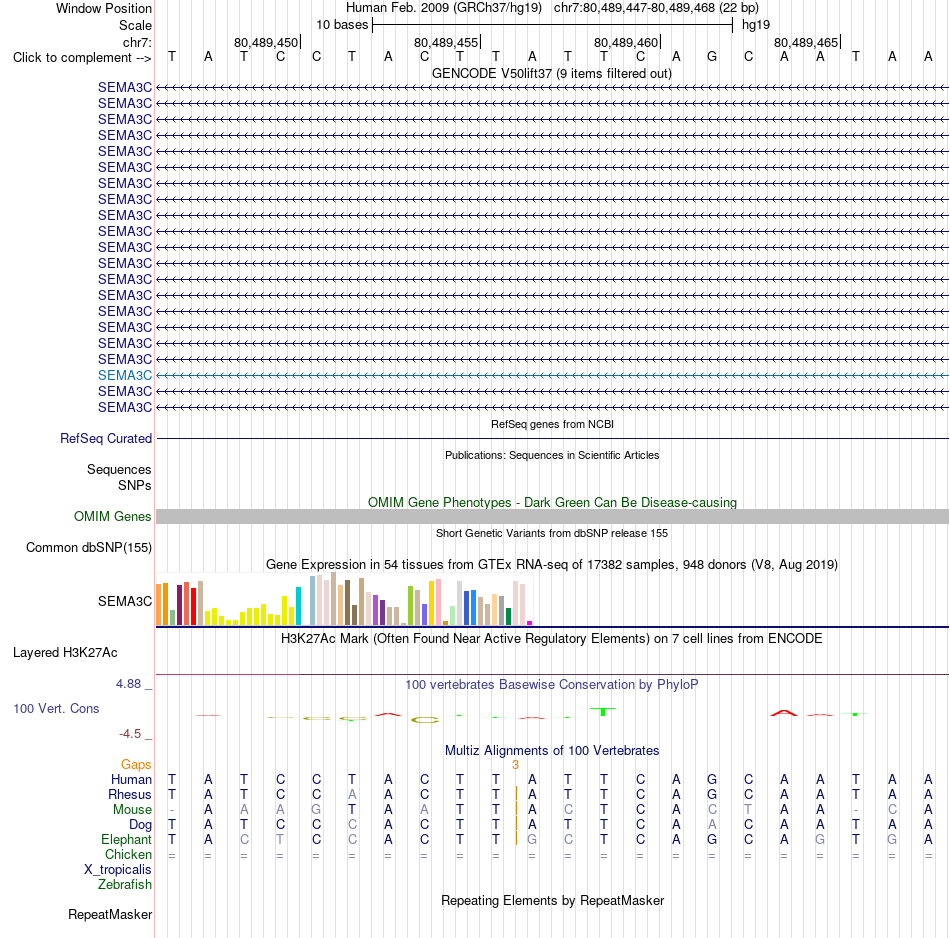
Task: Click the genome position header chr7:80,489,447-80,489,468
Action: tap(656, 8)
